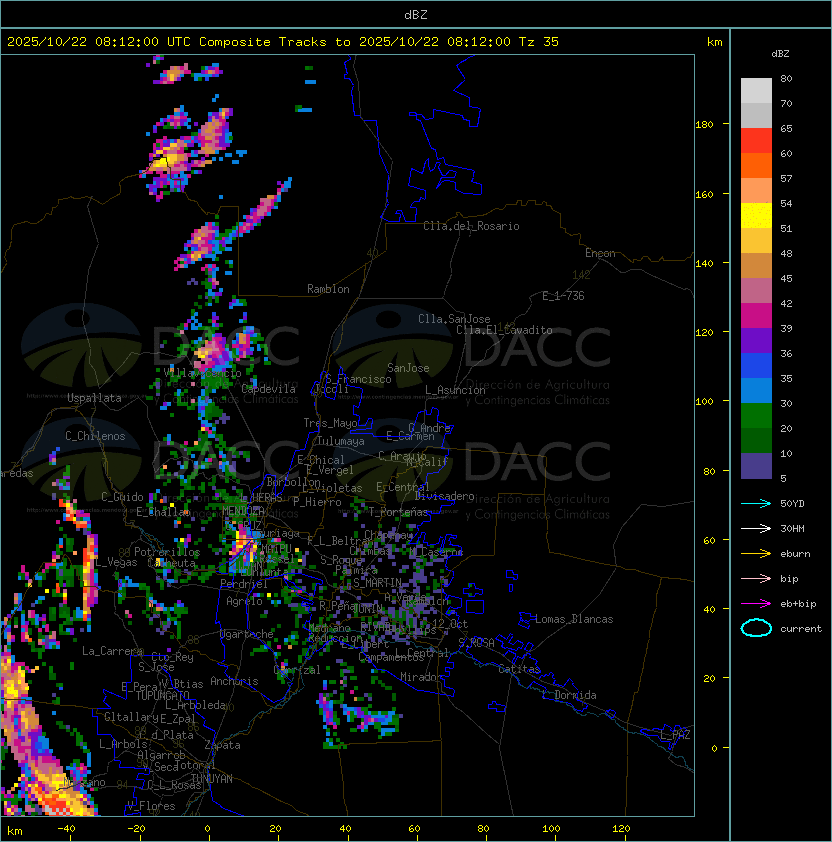This screenshot has width=832, height=842.
Task: Pick the light blue 30-35 dBZ swatch
Action: 756,390
